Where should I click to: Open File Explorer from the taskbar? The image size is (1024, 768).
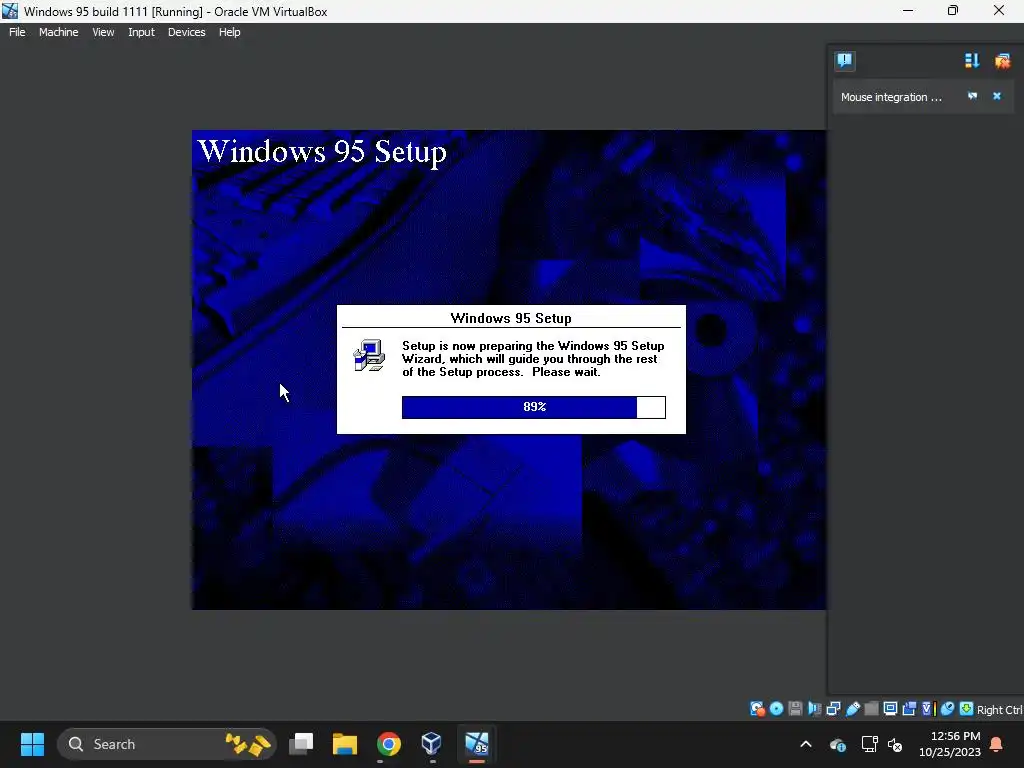(x=345, y=744)
